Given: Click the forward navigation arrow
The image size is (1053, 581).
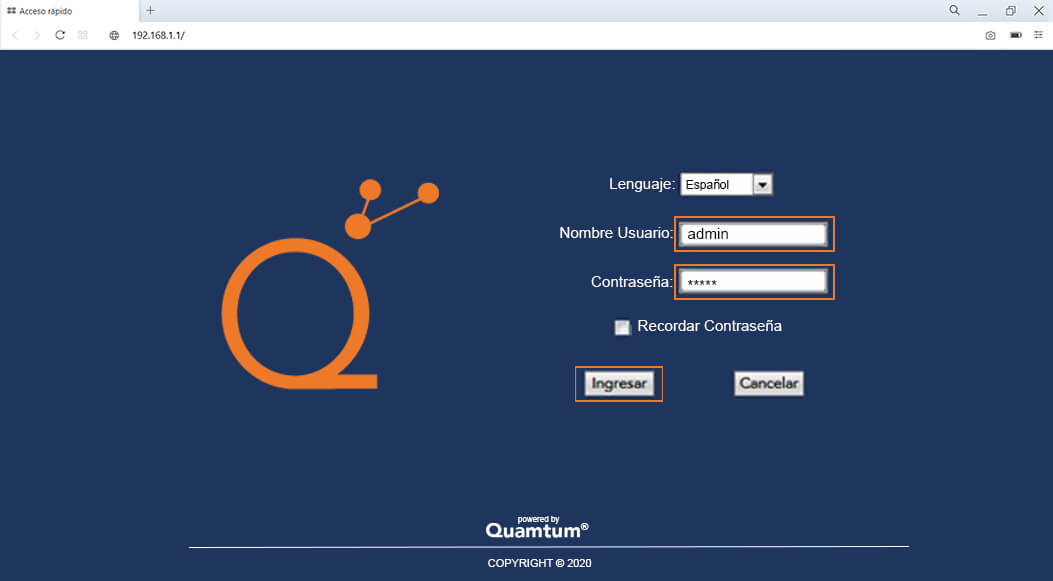Looking at the screenshot, I should pos(37,35).
